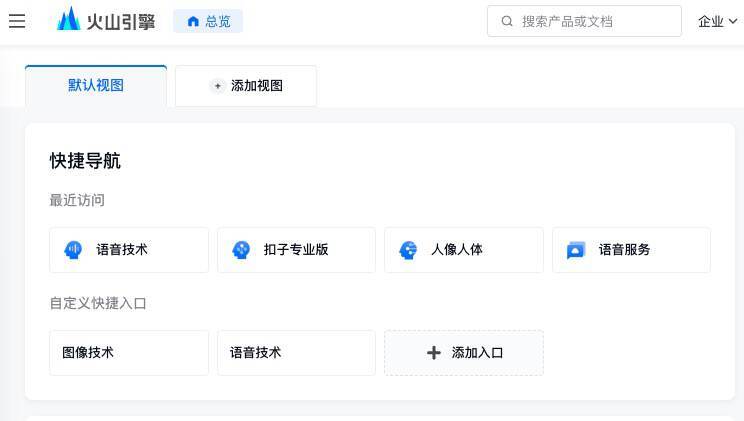Click the 语音服务 folder icon

click(576, 250)
